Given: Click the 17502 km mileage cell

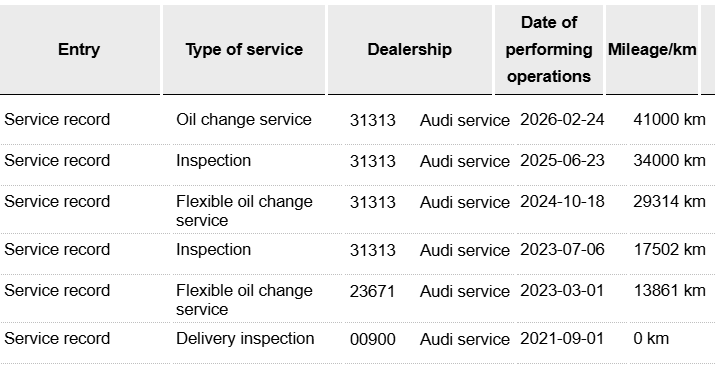Looking at the screenshot, I should pos(669,250).
